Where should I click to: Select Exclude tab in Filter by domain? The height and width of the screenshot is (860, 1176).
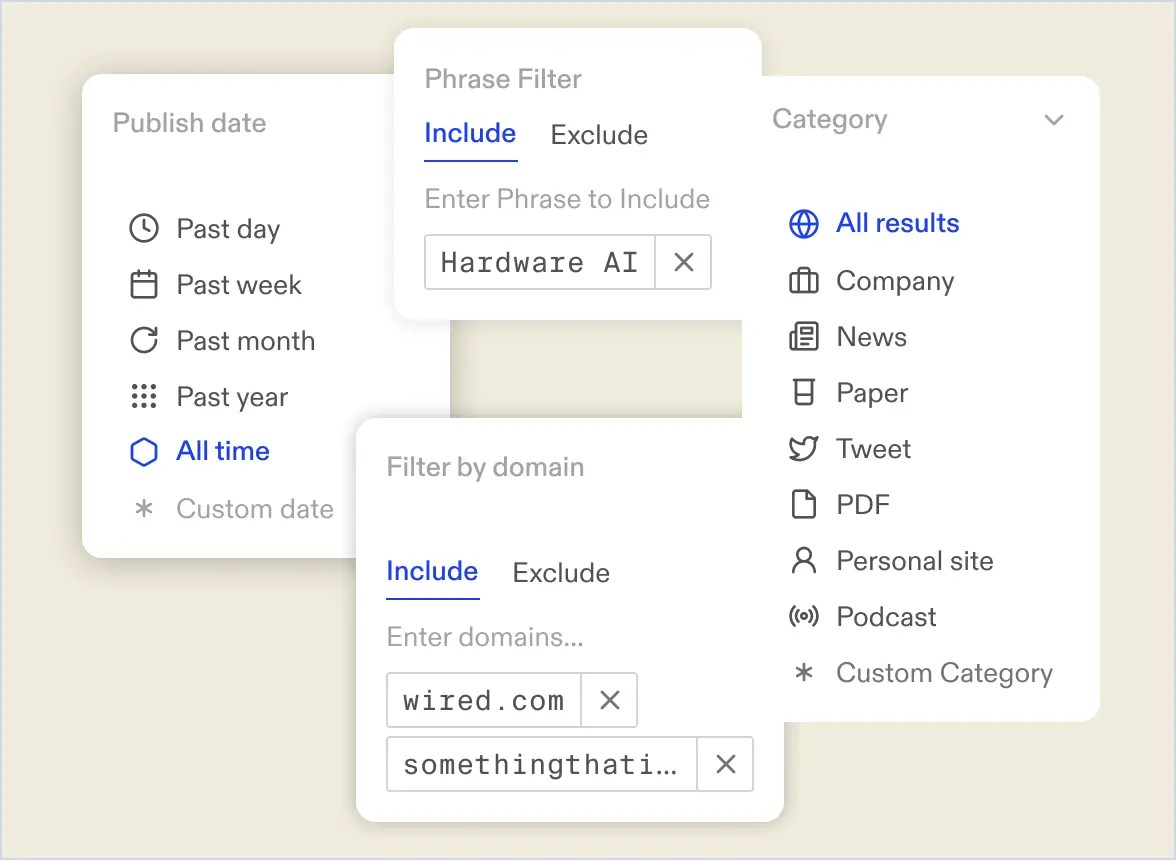point(561,573)
